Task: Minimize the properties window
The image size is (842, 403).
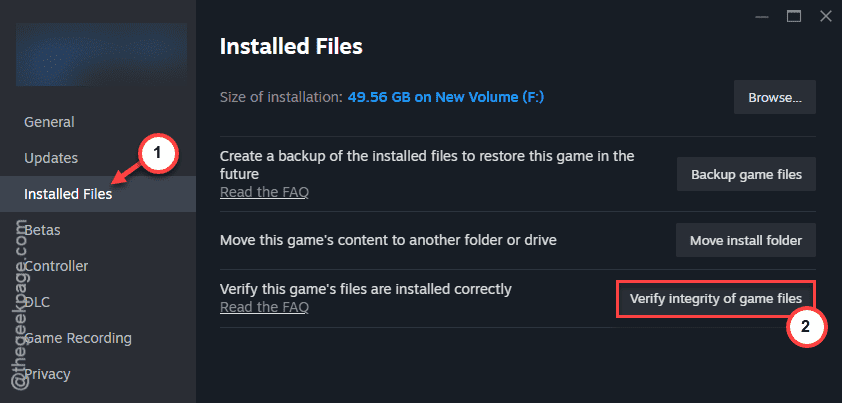Action: [x=761, y=17]
